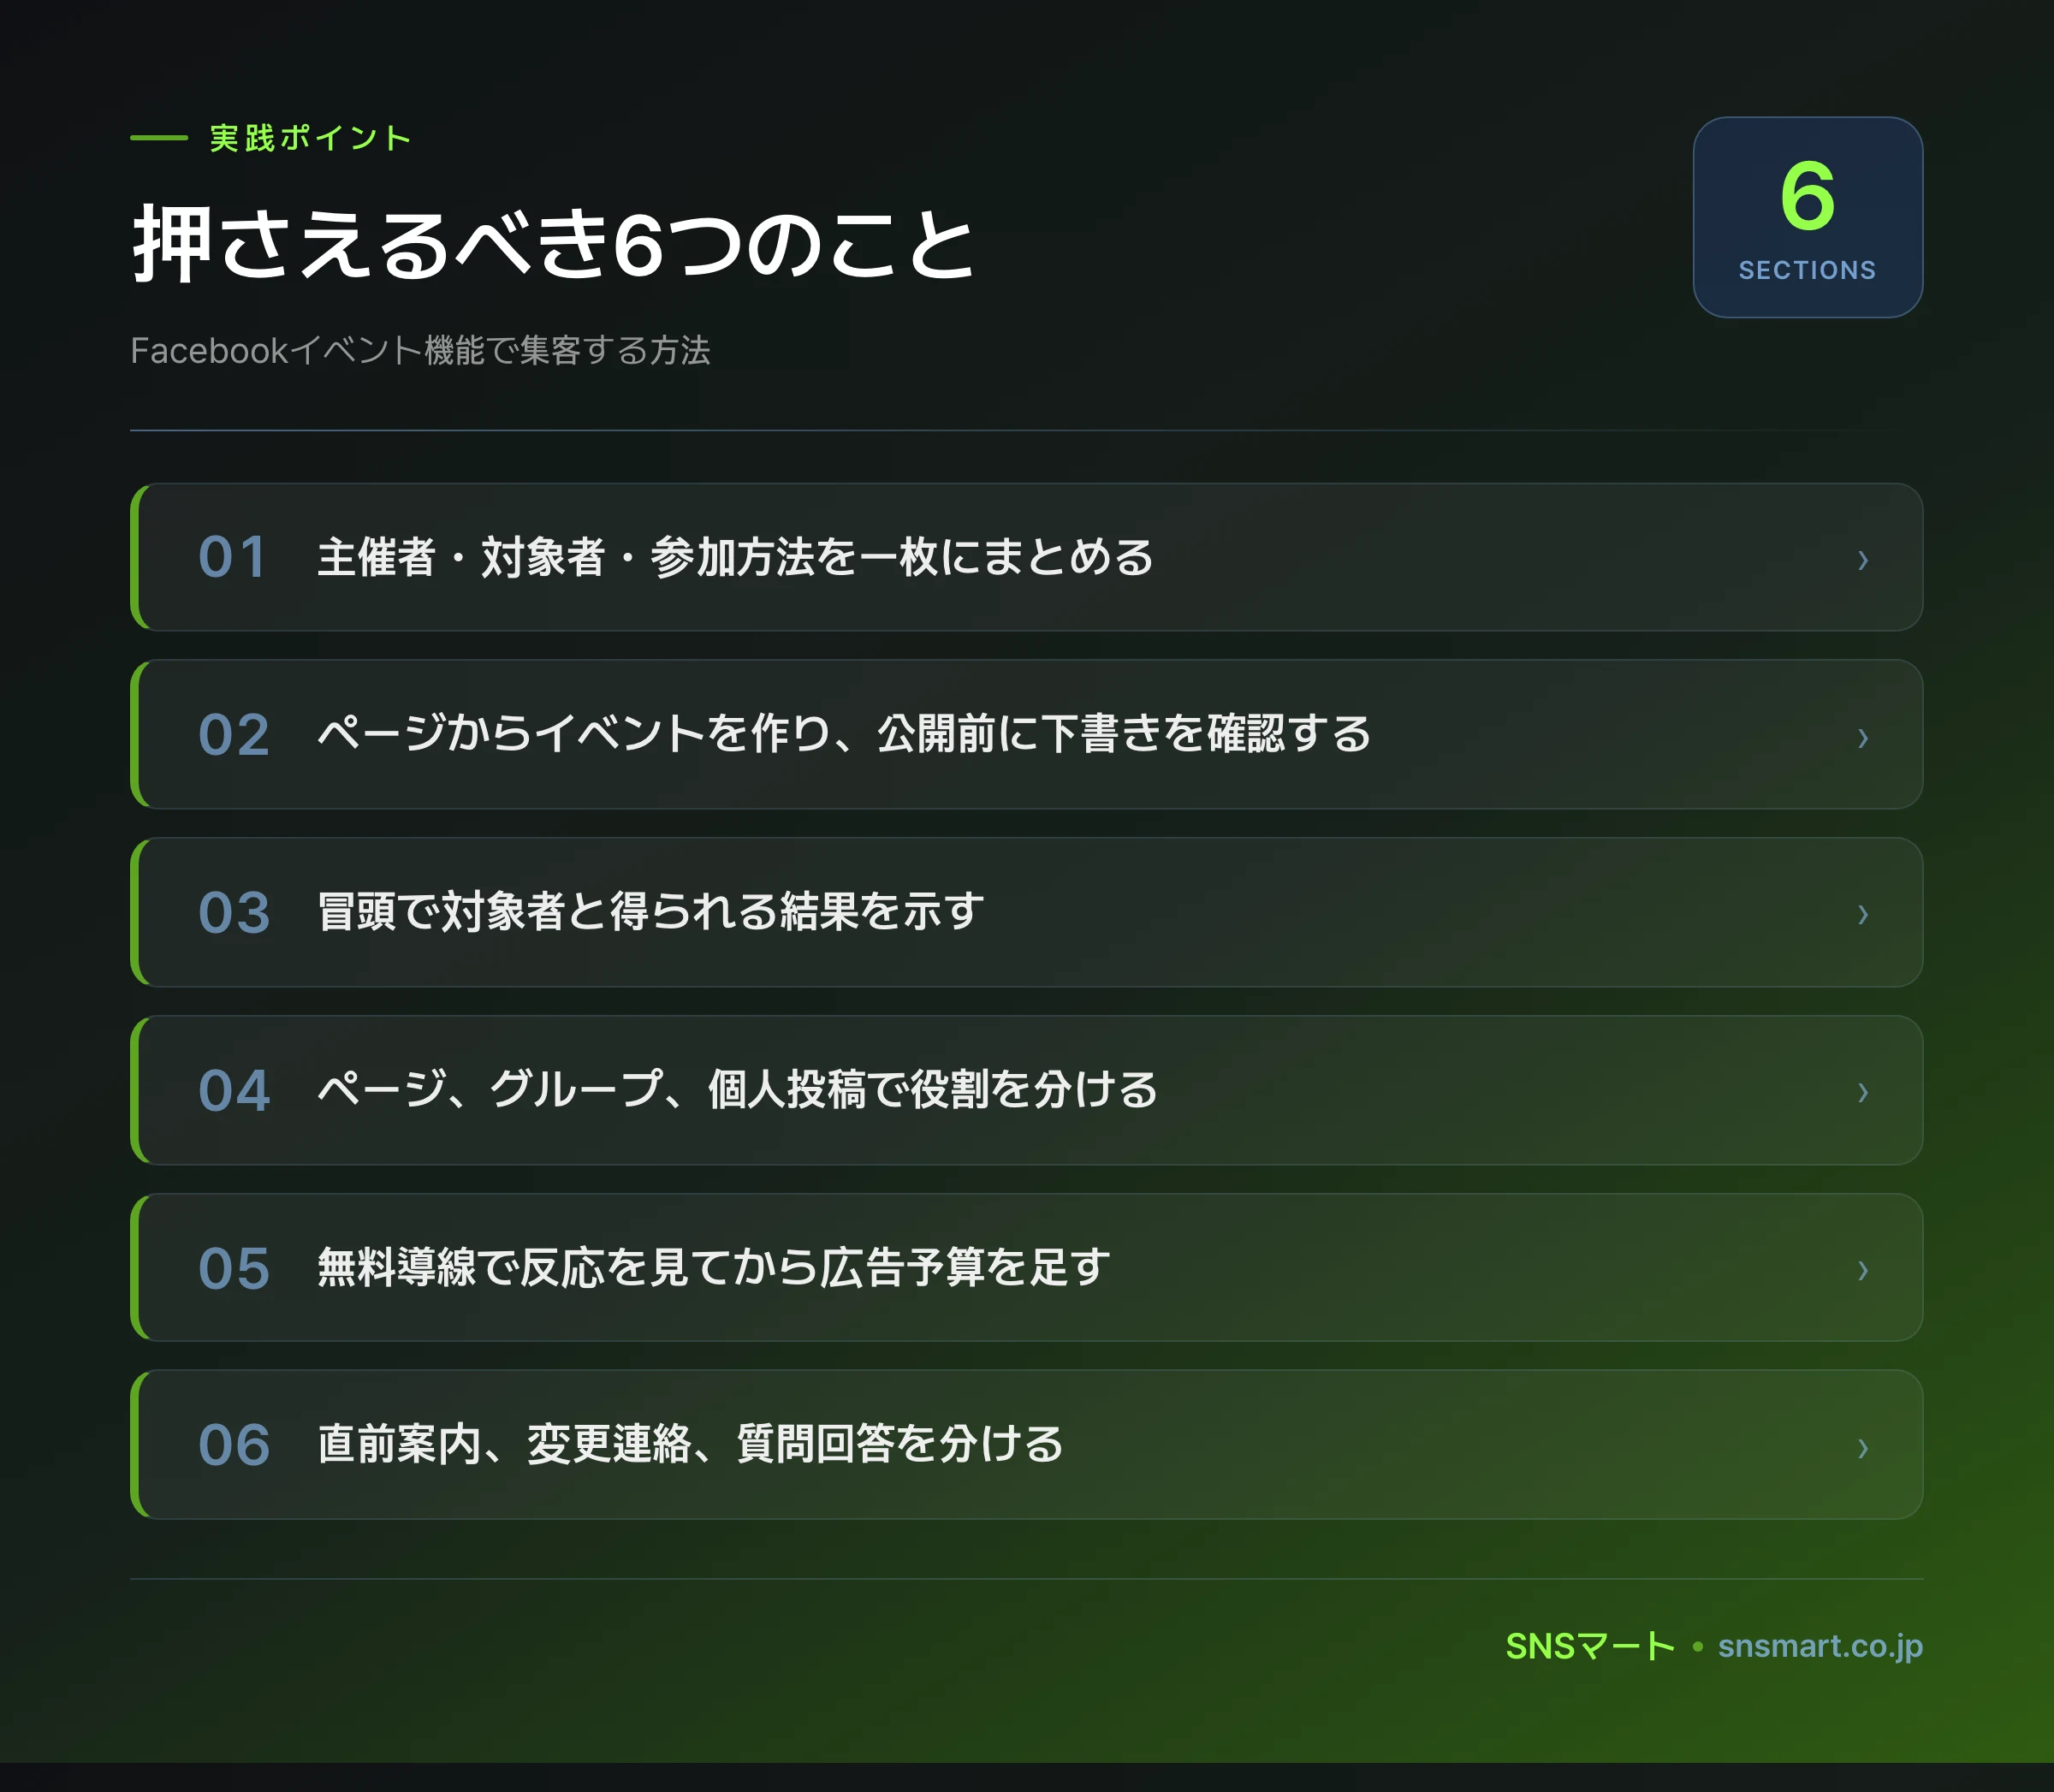Open chevron on 05 無料導線で反応 row
This screenshot has width=2054, height=1792.
coord(1862,1270)
